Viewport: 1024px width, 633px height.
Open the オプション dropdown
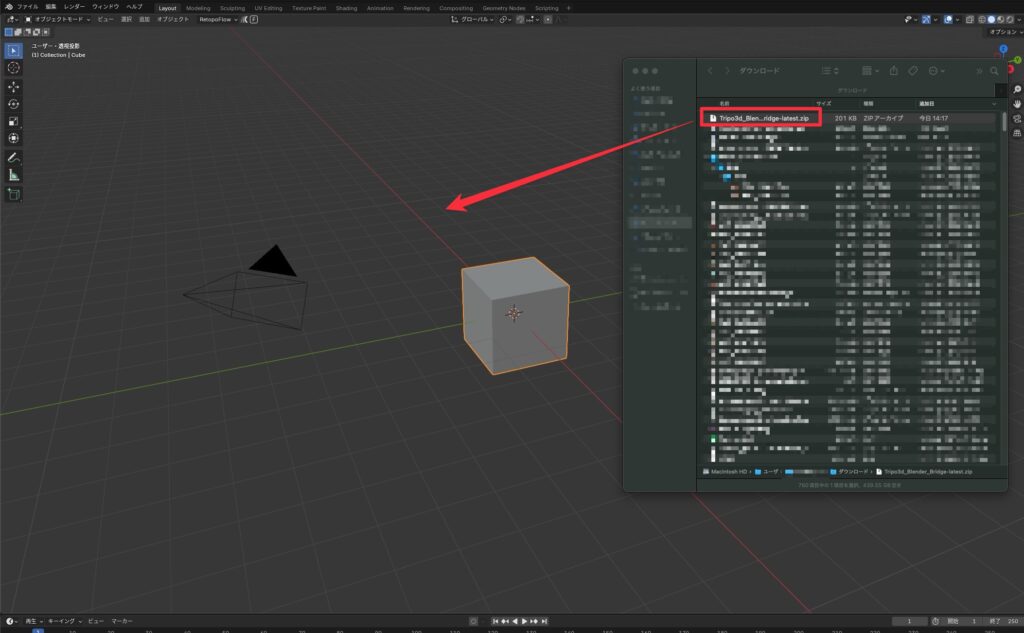[1001, 32]
